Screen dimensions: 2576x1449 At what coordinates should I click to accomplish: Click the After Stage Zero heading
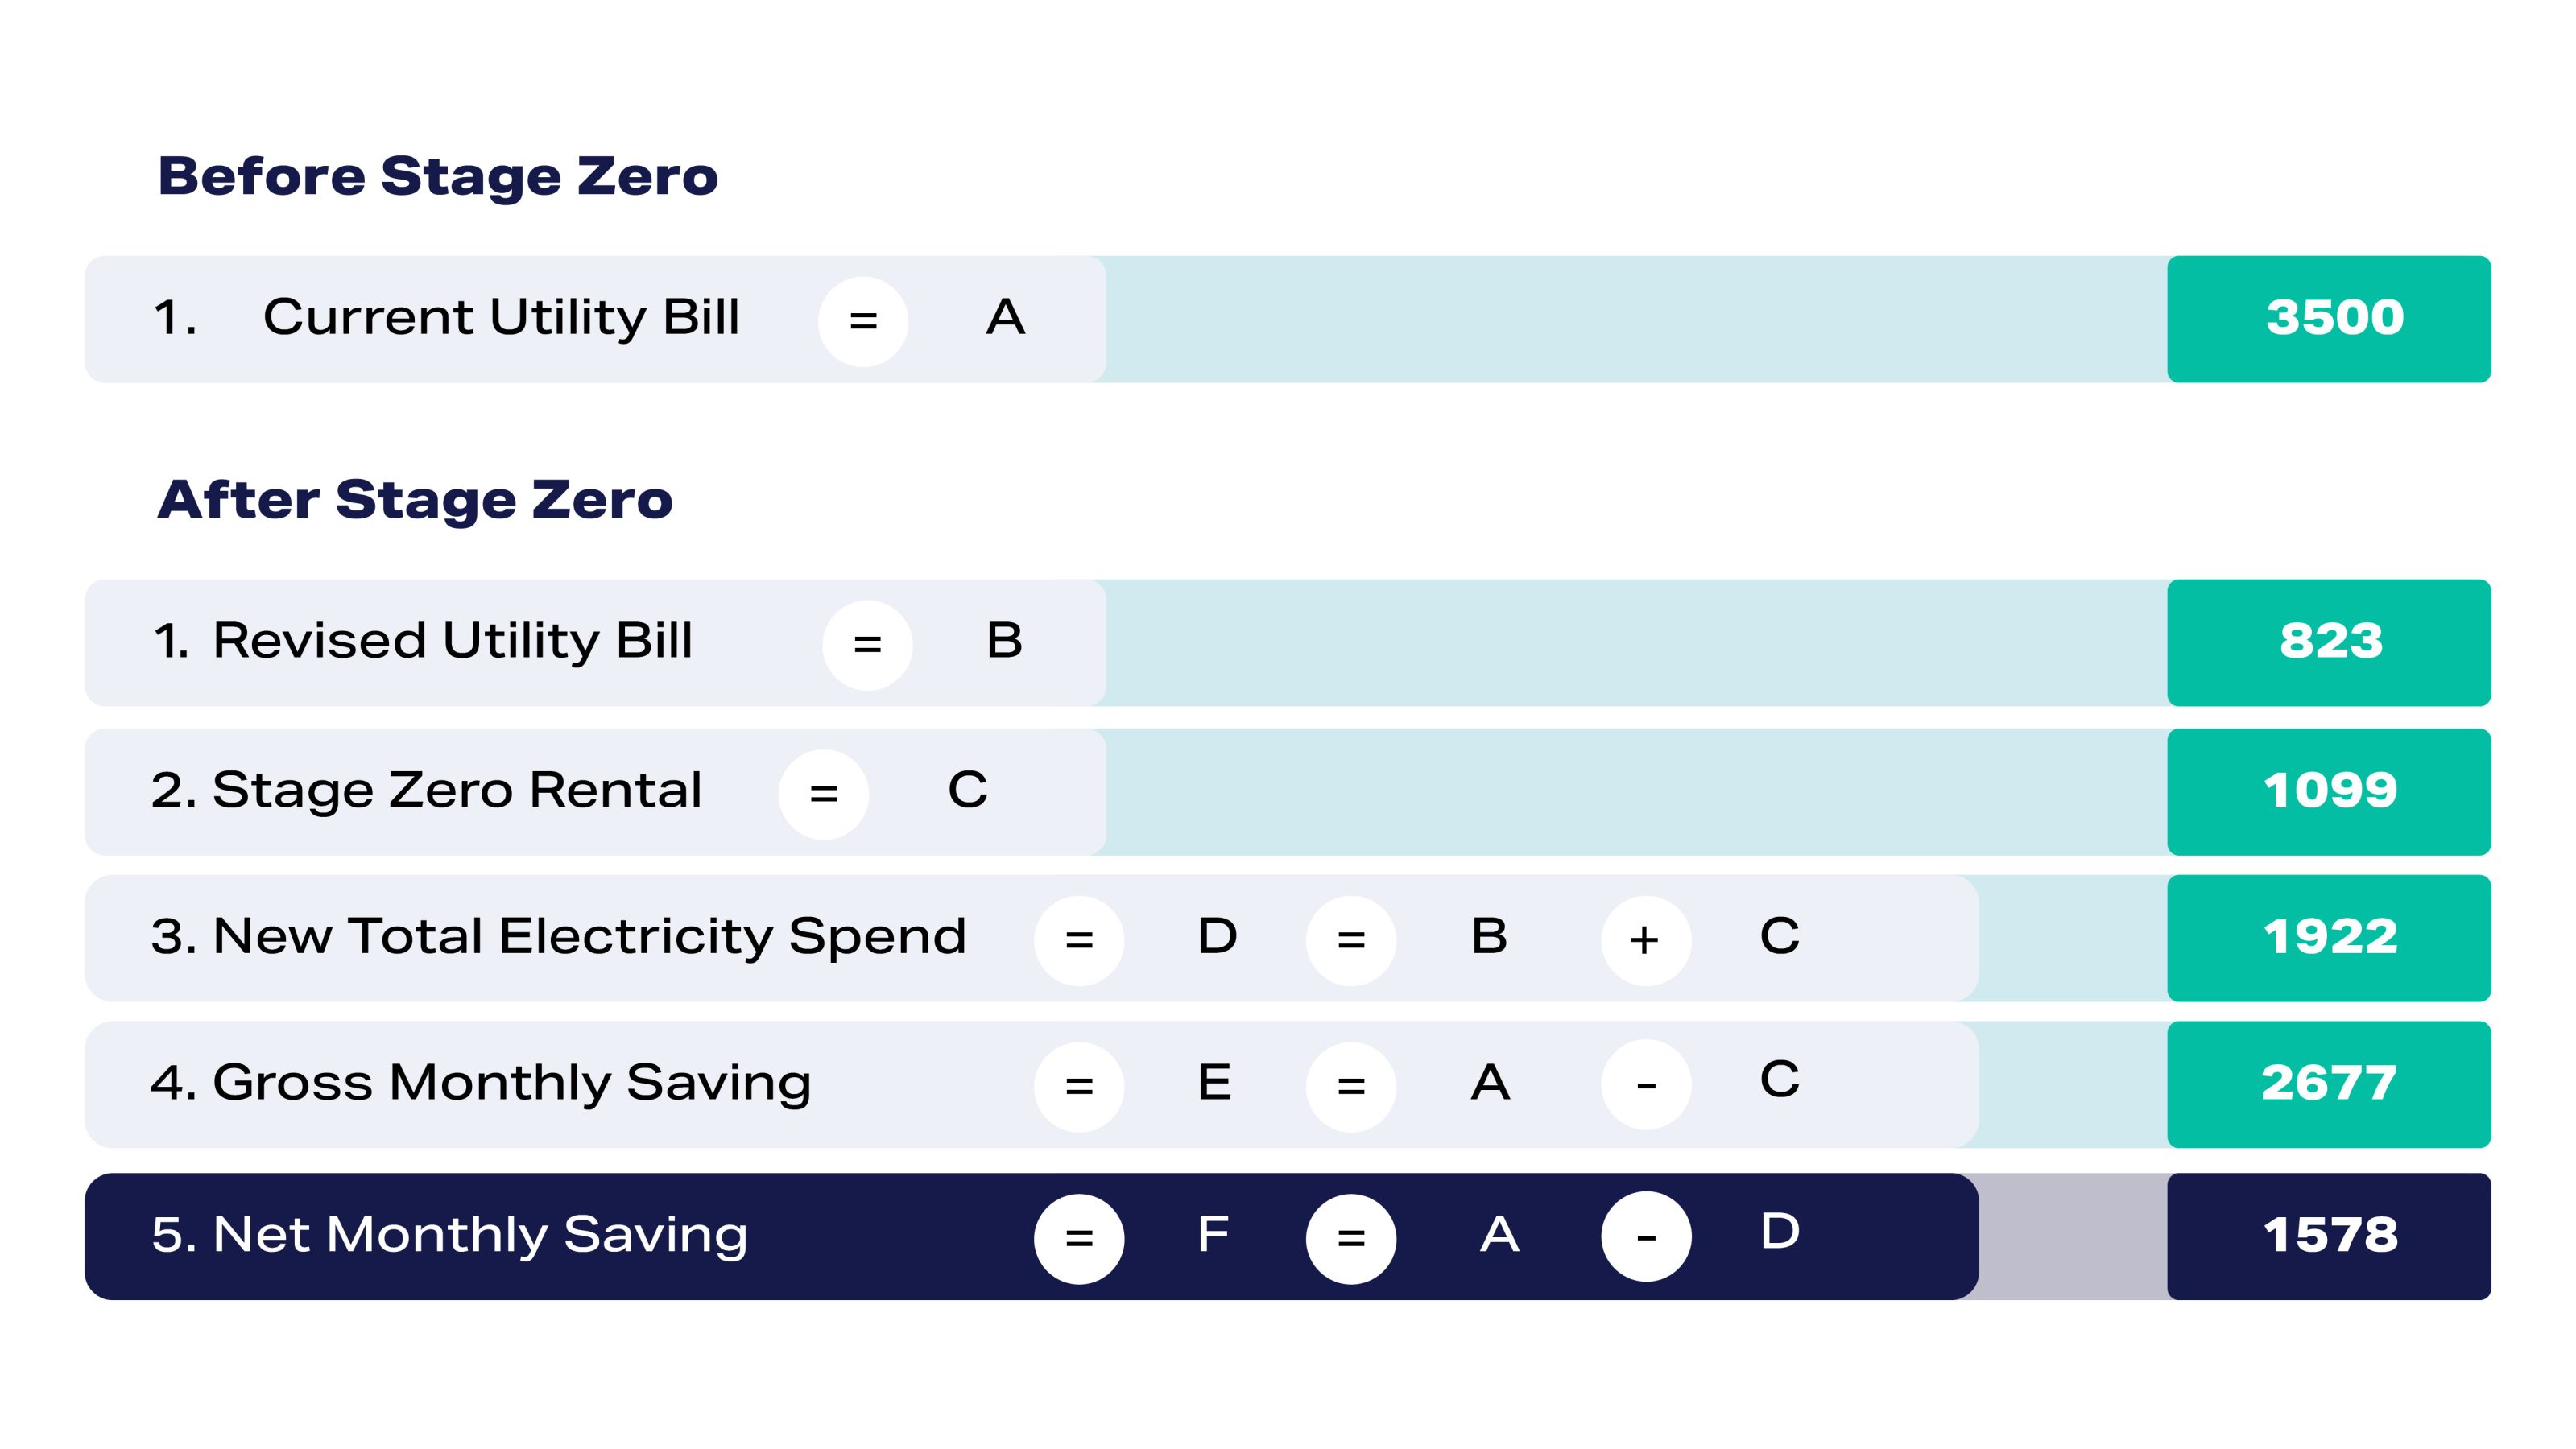coord(415,500)
